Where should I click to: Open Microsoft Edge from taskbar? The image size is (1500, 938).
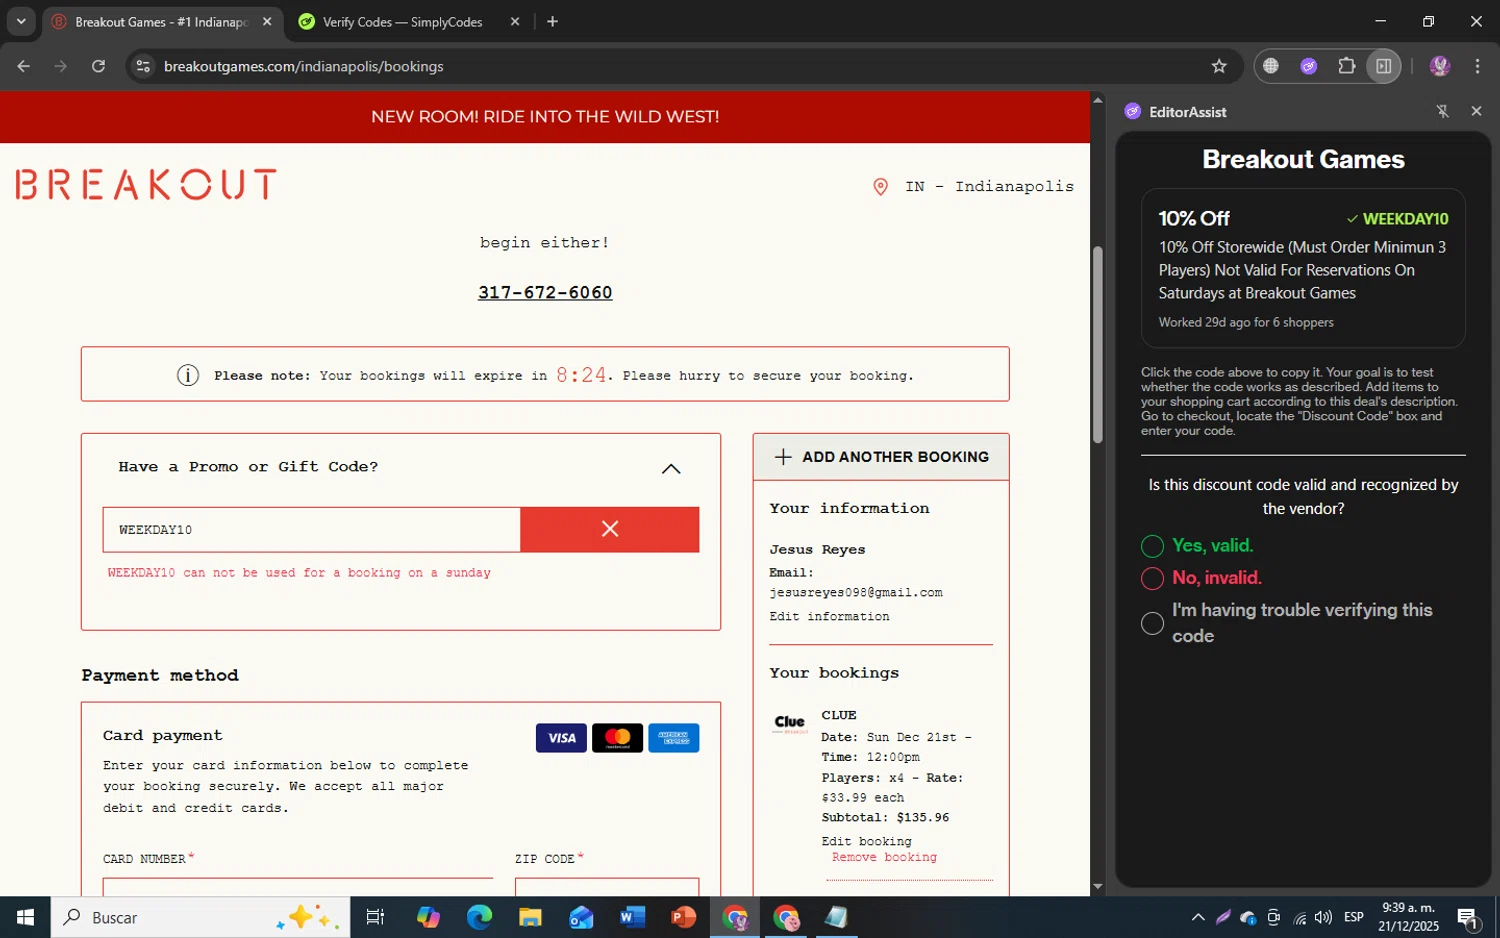(x=479, y=917)
